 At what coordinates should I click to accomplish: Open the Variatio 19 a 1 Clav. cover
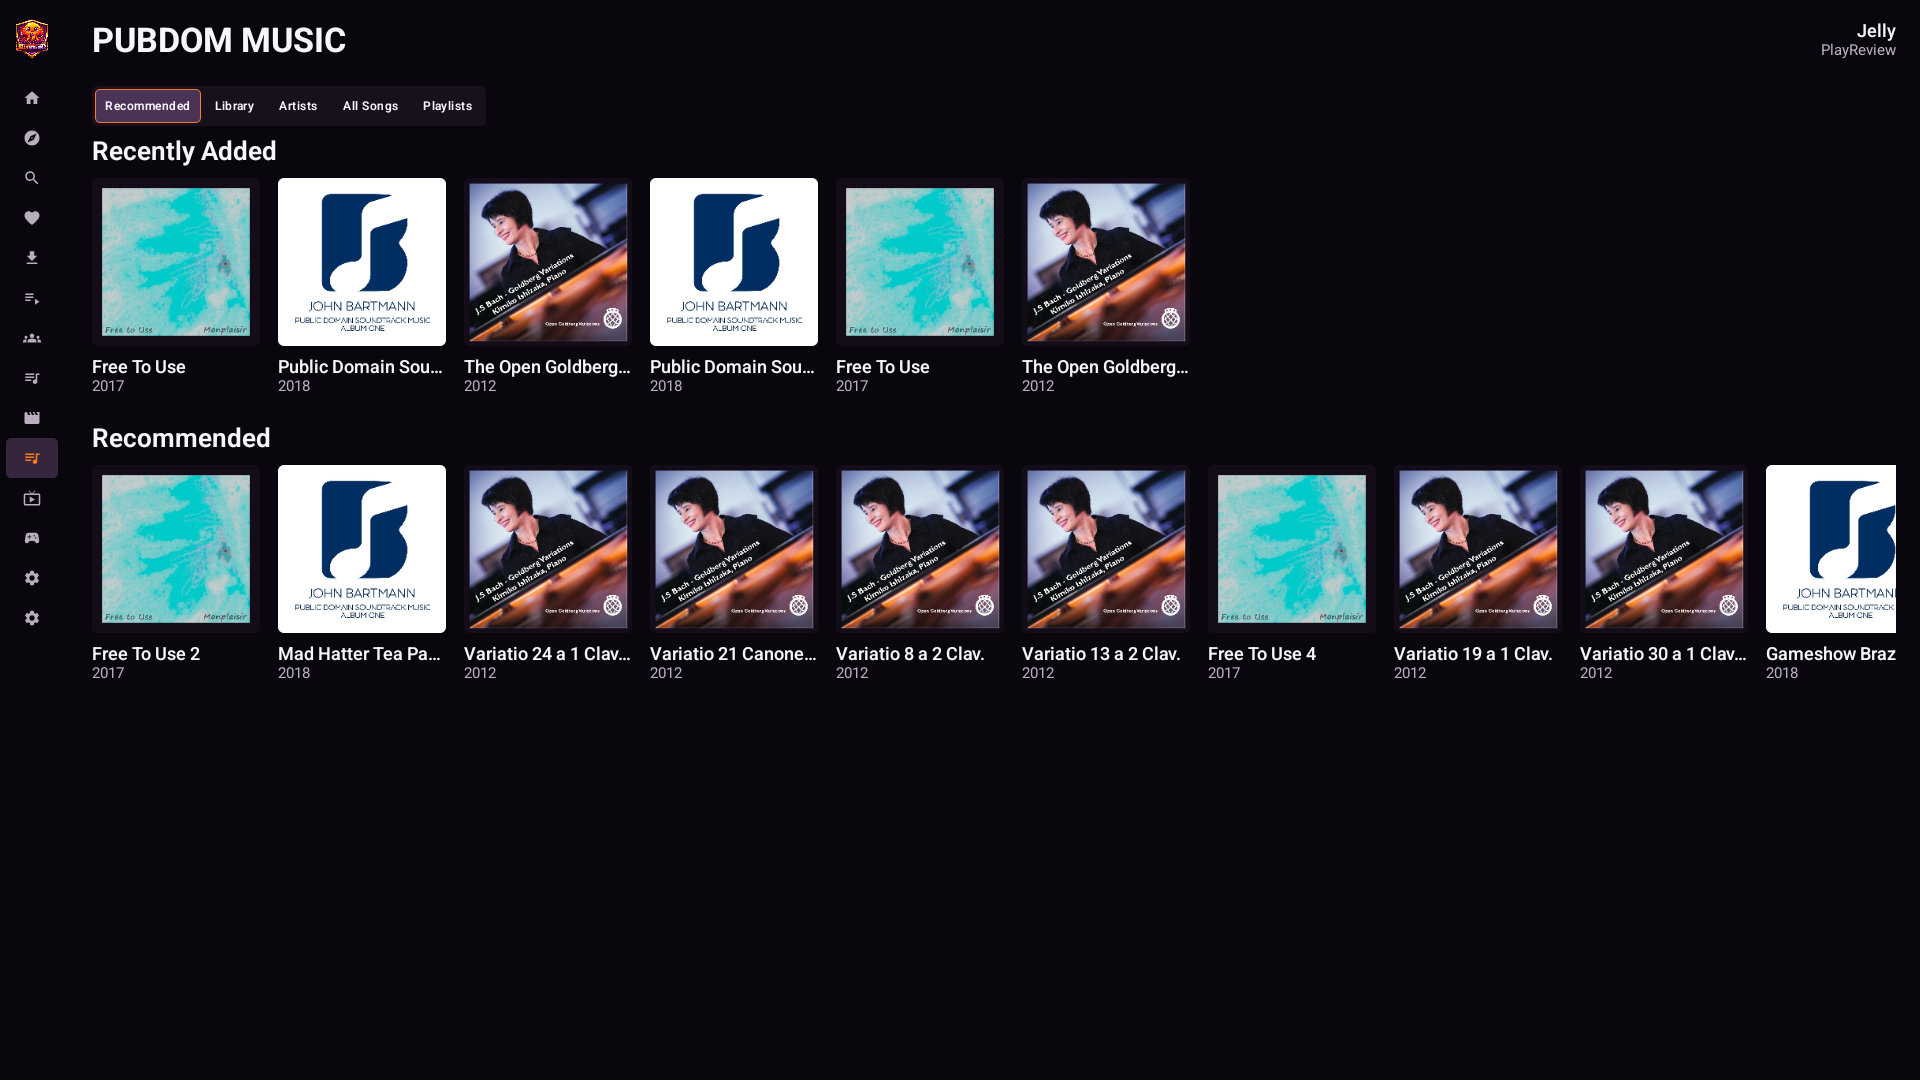pyautogui.click(x=1478, y=549)
